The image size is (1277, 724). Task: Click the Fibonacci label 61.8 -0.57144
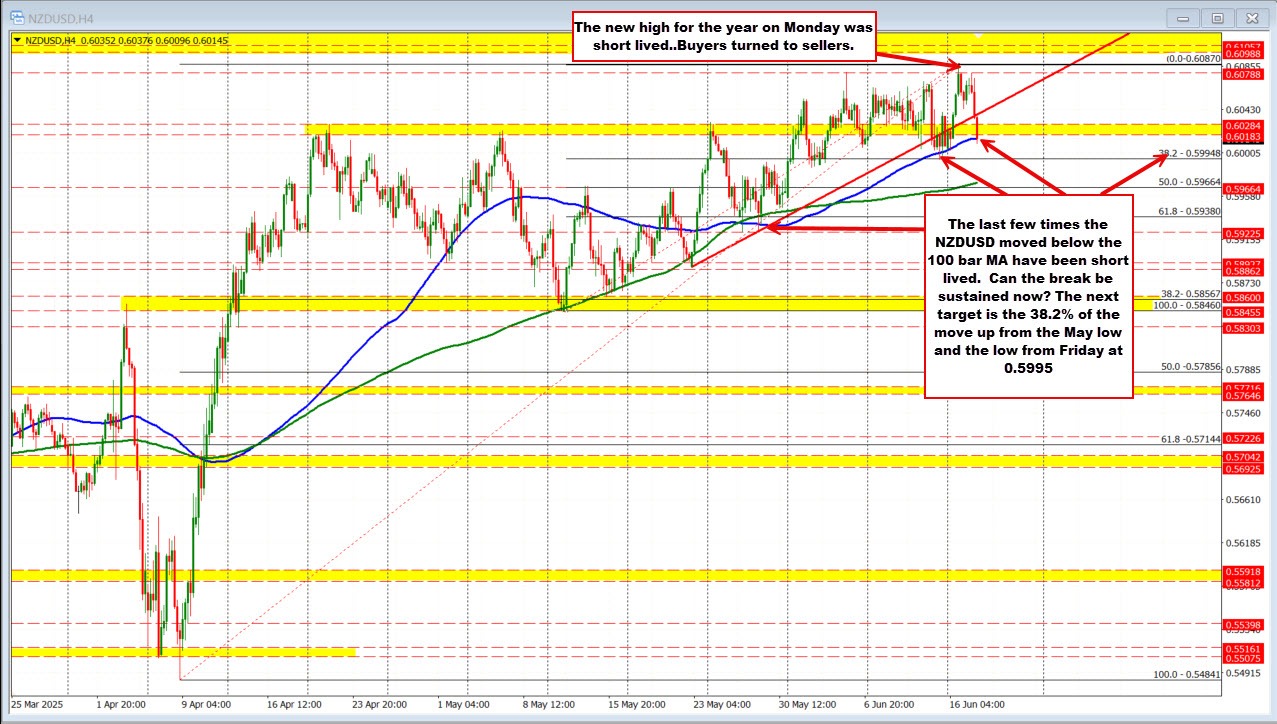pos(1190,439)
